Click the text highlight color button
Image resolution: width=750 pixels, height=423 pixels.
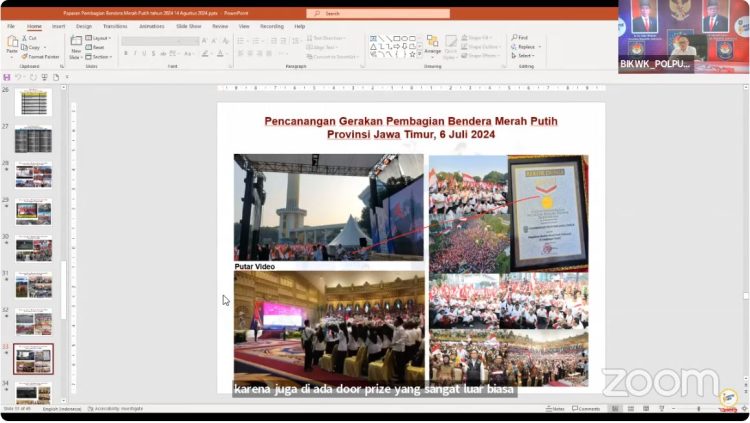tap(205, 54)
